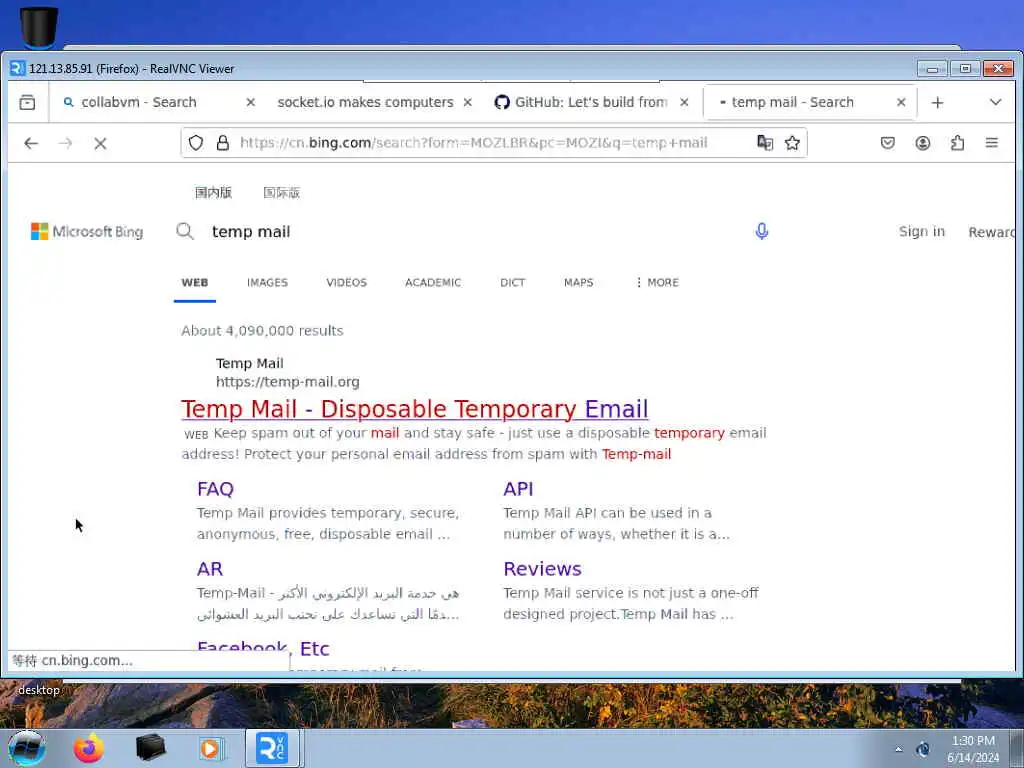The image size is (1024, 768).
Task: Close the socket.io tab
Action: (x=468, y=103)
